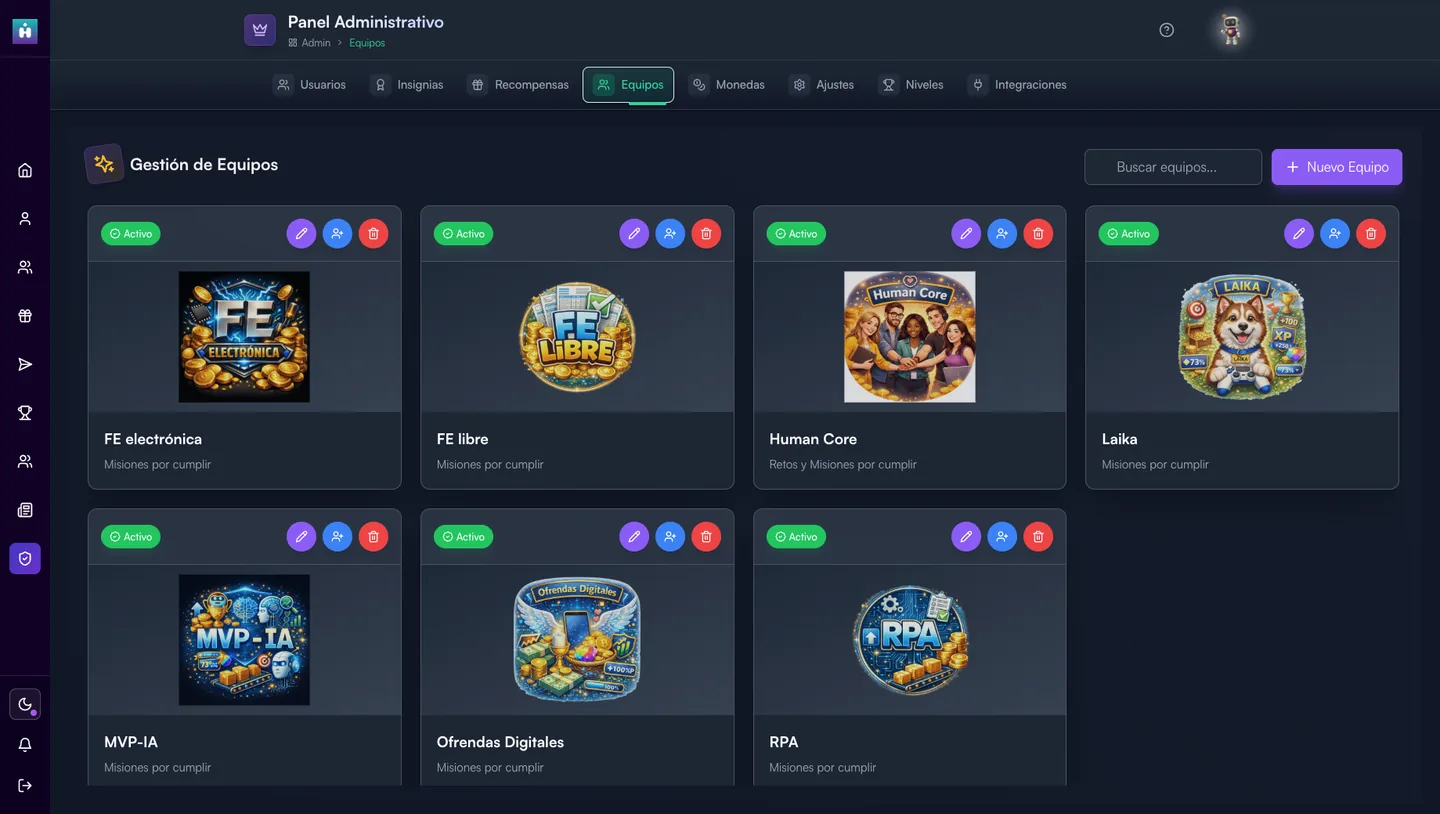Edit the FE libre team
This screenshot has height=814, width=1440.
coord(634,234)
